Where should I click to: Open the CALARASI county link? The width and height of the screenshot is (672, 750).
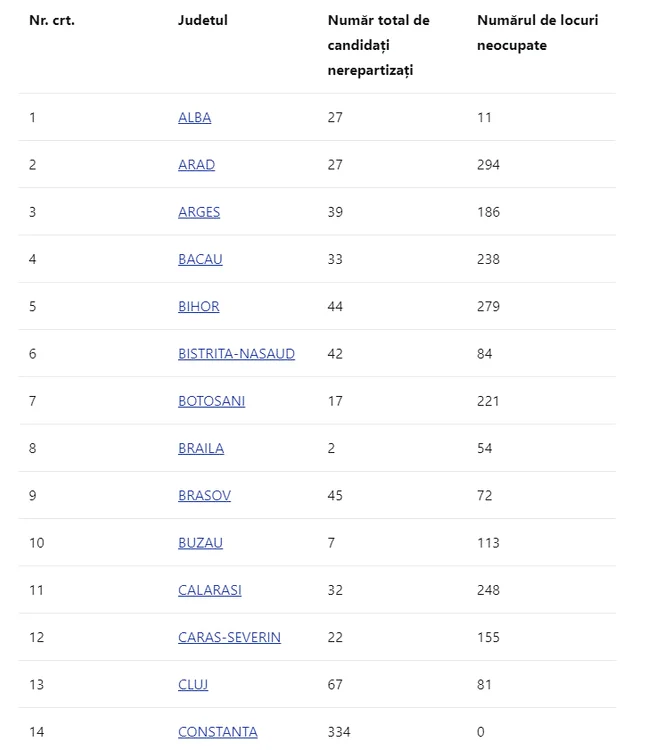click(x=209, y=590)
